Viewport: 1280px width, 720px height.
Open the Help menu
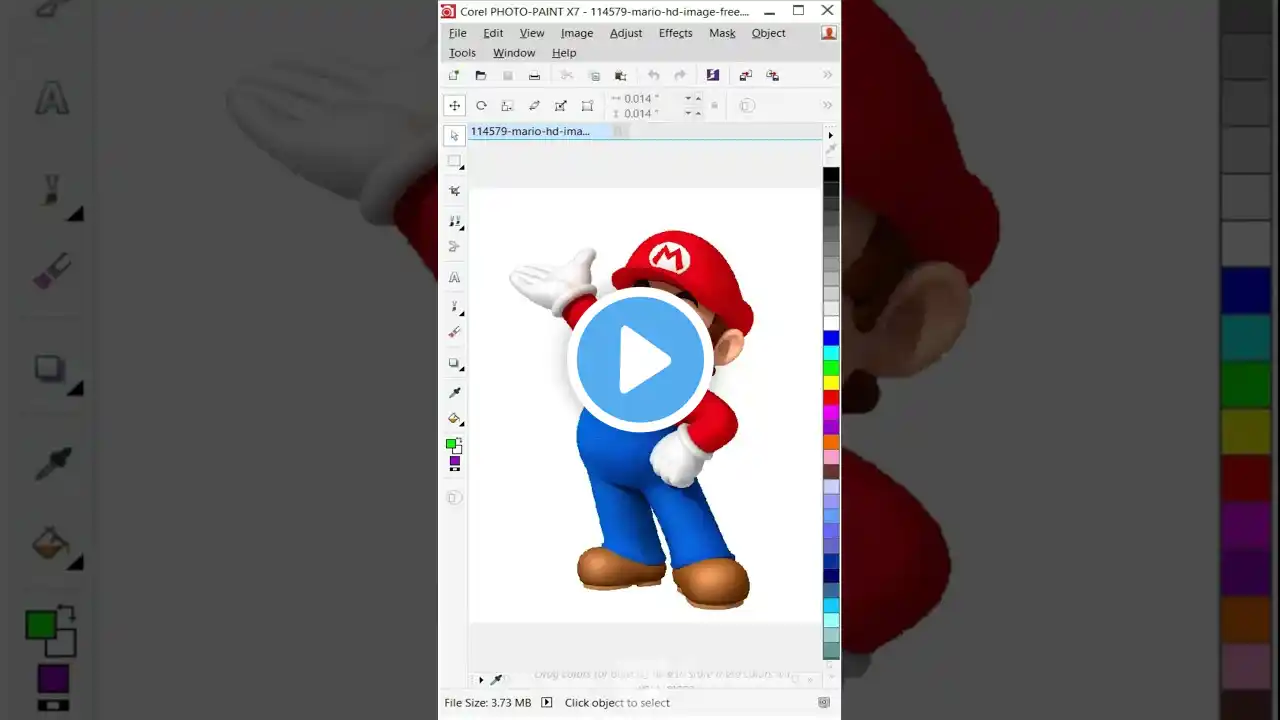point(564,53)
